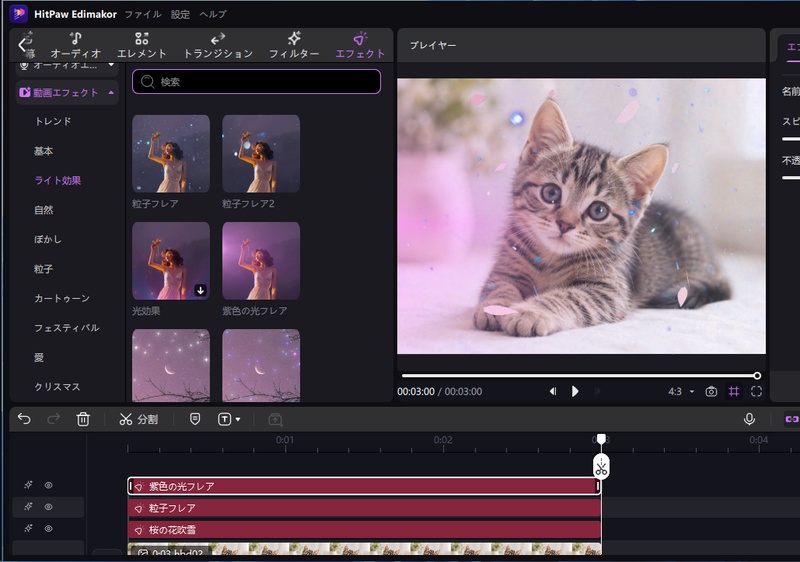Open the ヘルプ menu
The height and width of the screenshot is (562, 800).
click(x=213, y=14)
